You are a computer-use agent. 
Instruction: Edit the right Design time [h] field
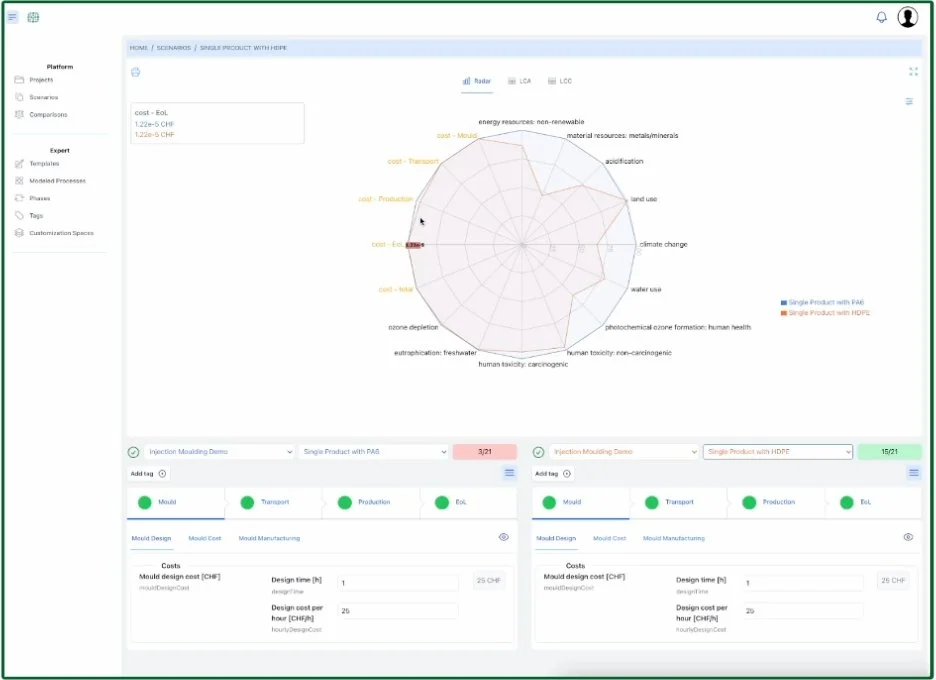click(x=803, y=583)
